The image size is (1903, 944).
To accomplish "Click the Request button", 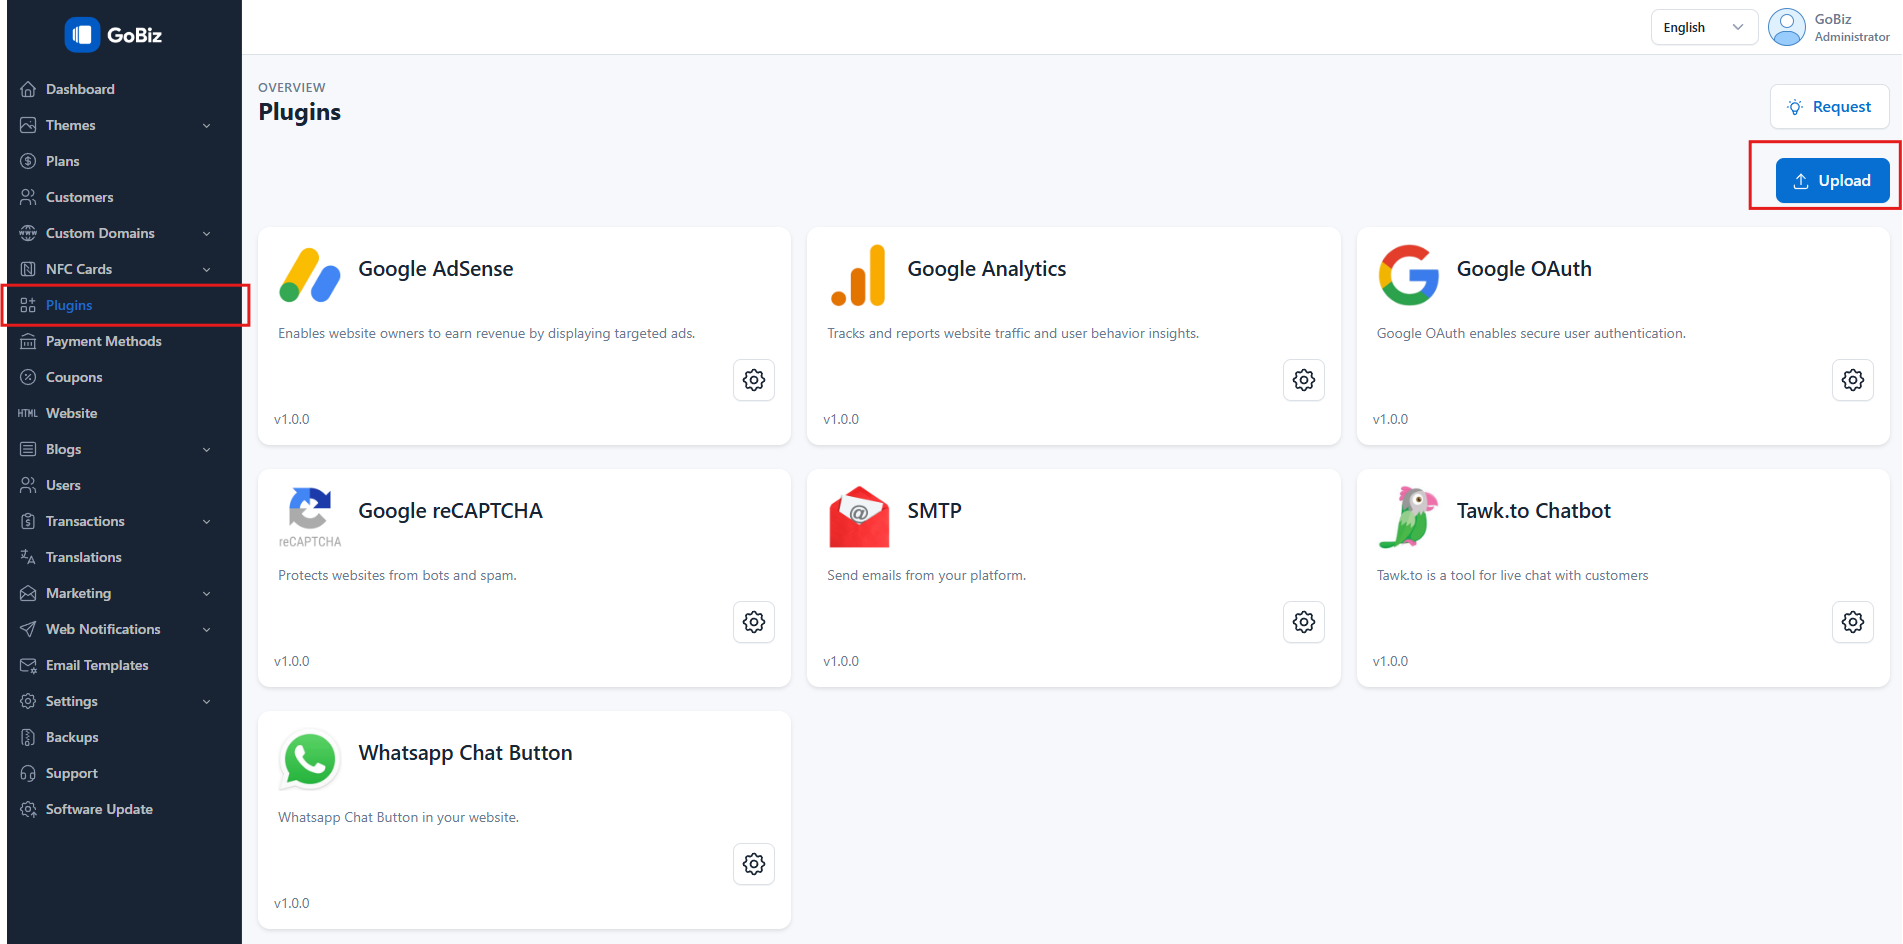I will tap(1829, 107).
